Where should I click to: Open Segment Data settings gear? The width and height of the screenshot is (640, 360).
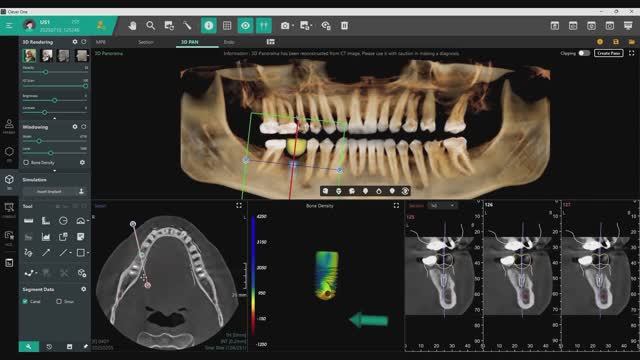pyautogui.click(x=84, y=289)
